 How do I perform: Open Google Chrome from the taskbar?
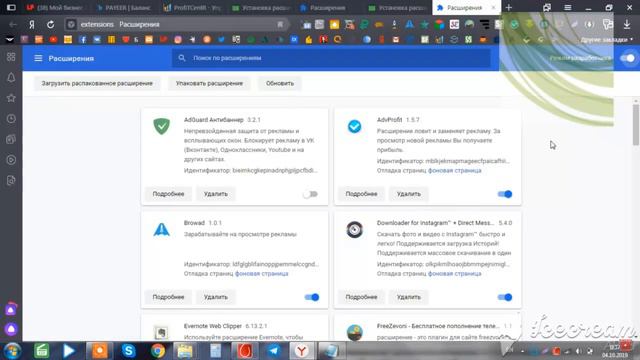click(x=158, y=351)
